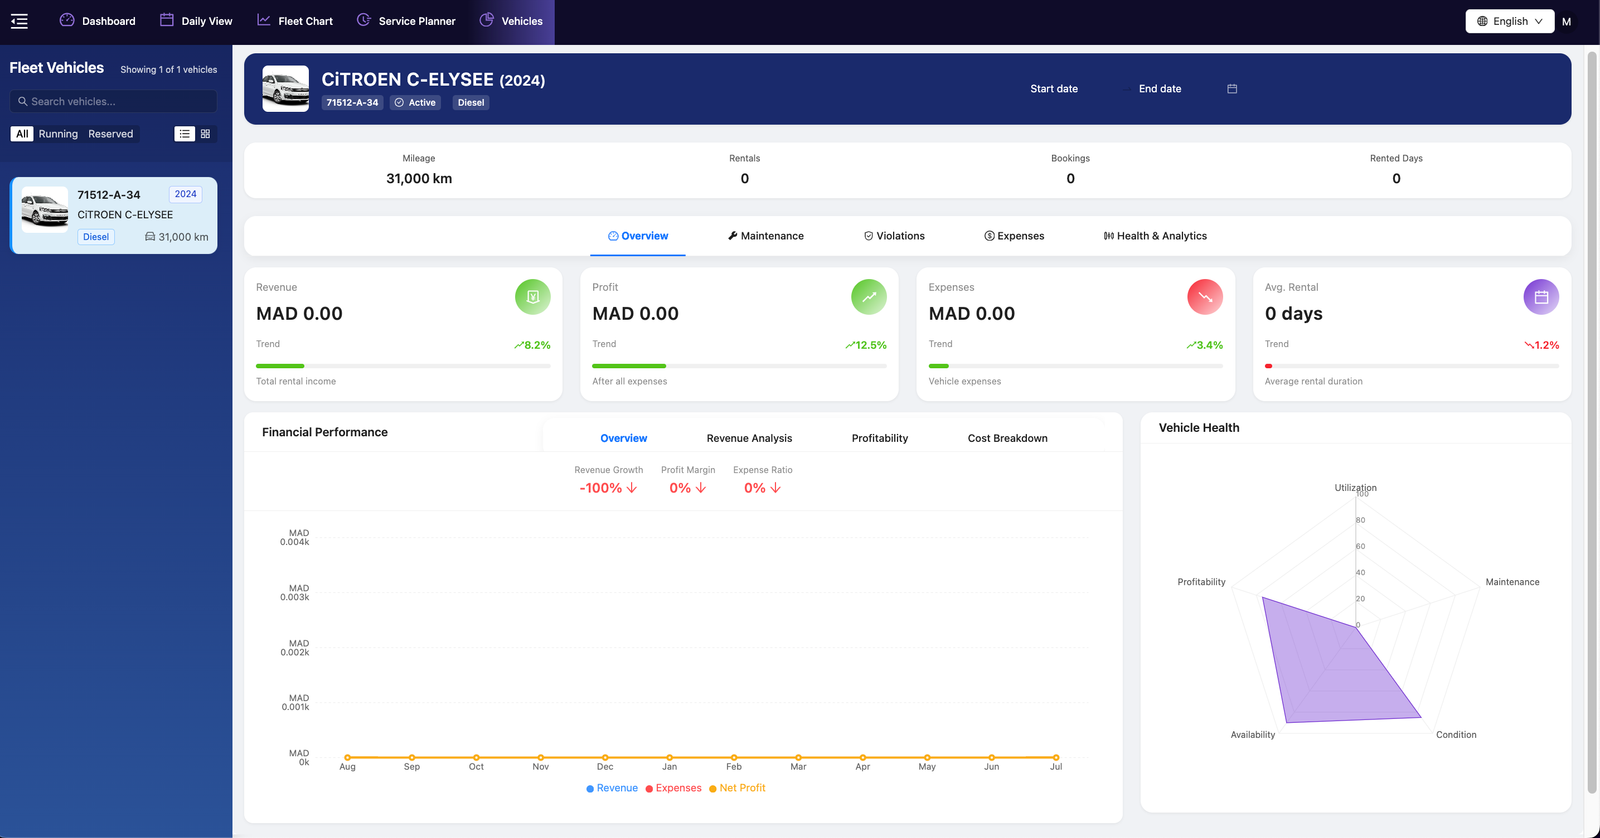Click the red Expenses trend-down icon
This screenshot has height=838, width=1600.
[x=1205, y=297]
